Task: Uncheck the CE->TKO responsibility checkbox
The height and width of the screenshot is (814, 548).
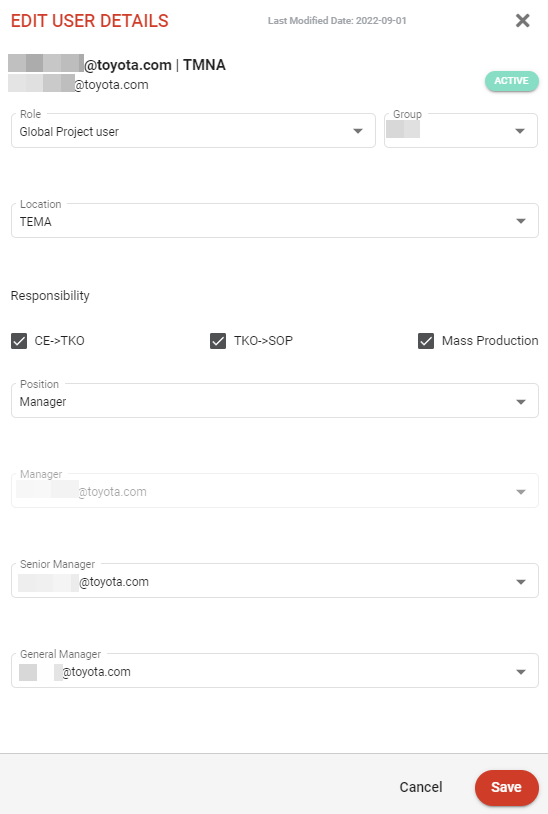Action: [19, 341]
